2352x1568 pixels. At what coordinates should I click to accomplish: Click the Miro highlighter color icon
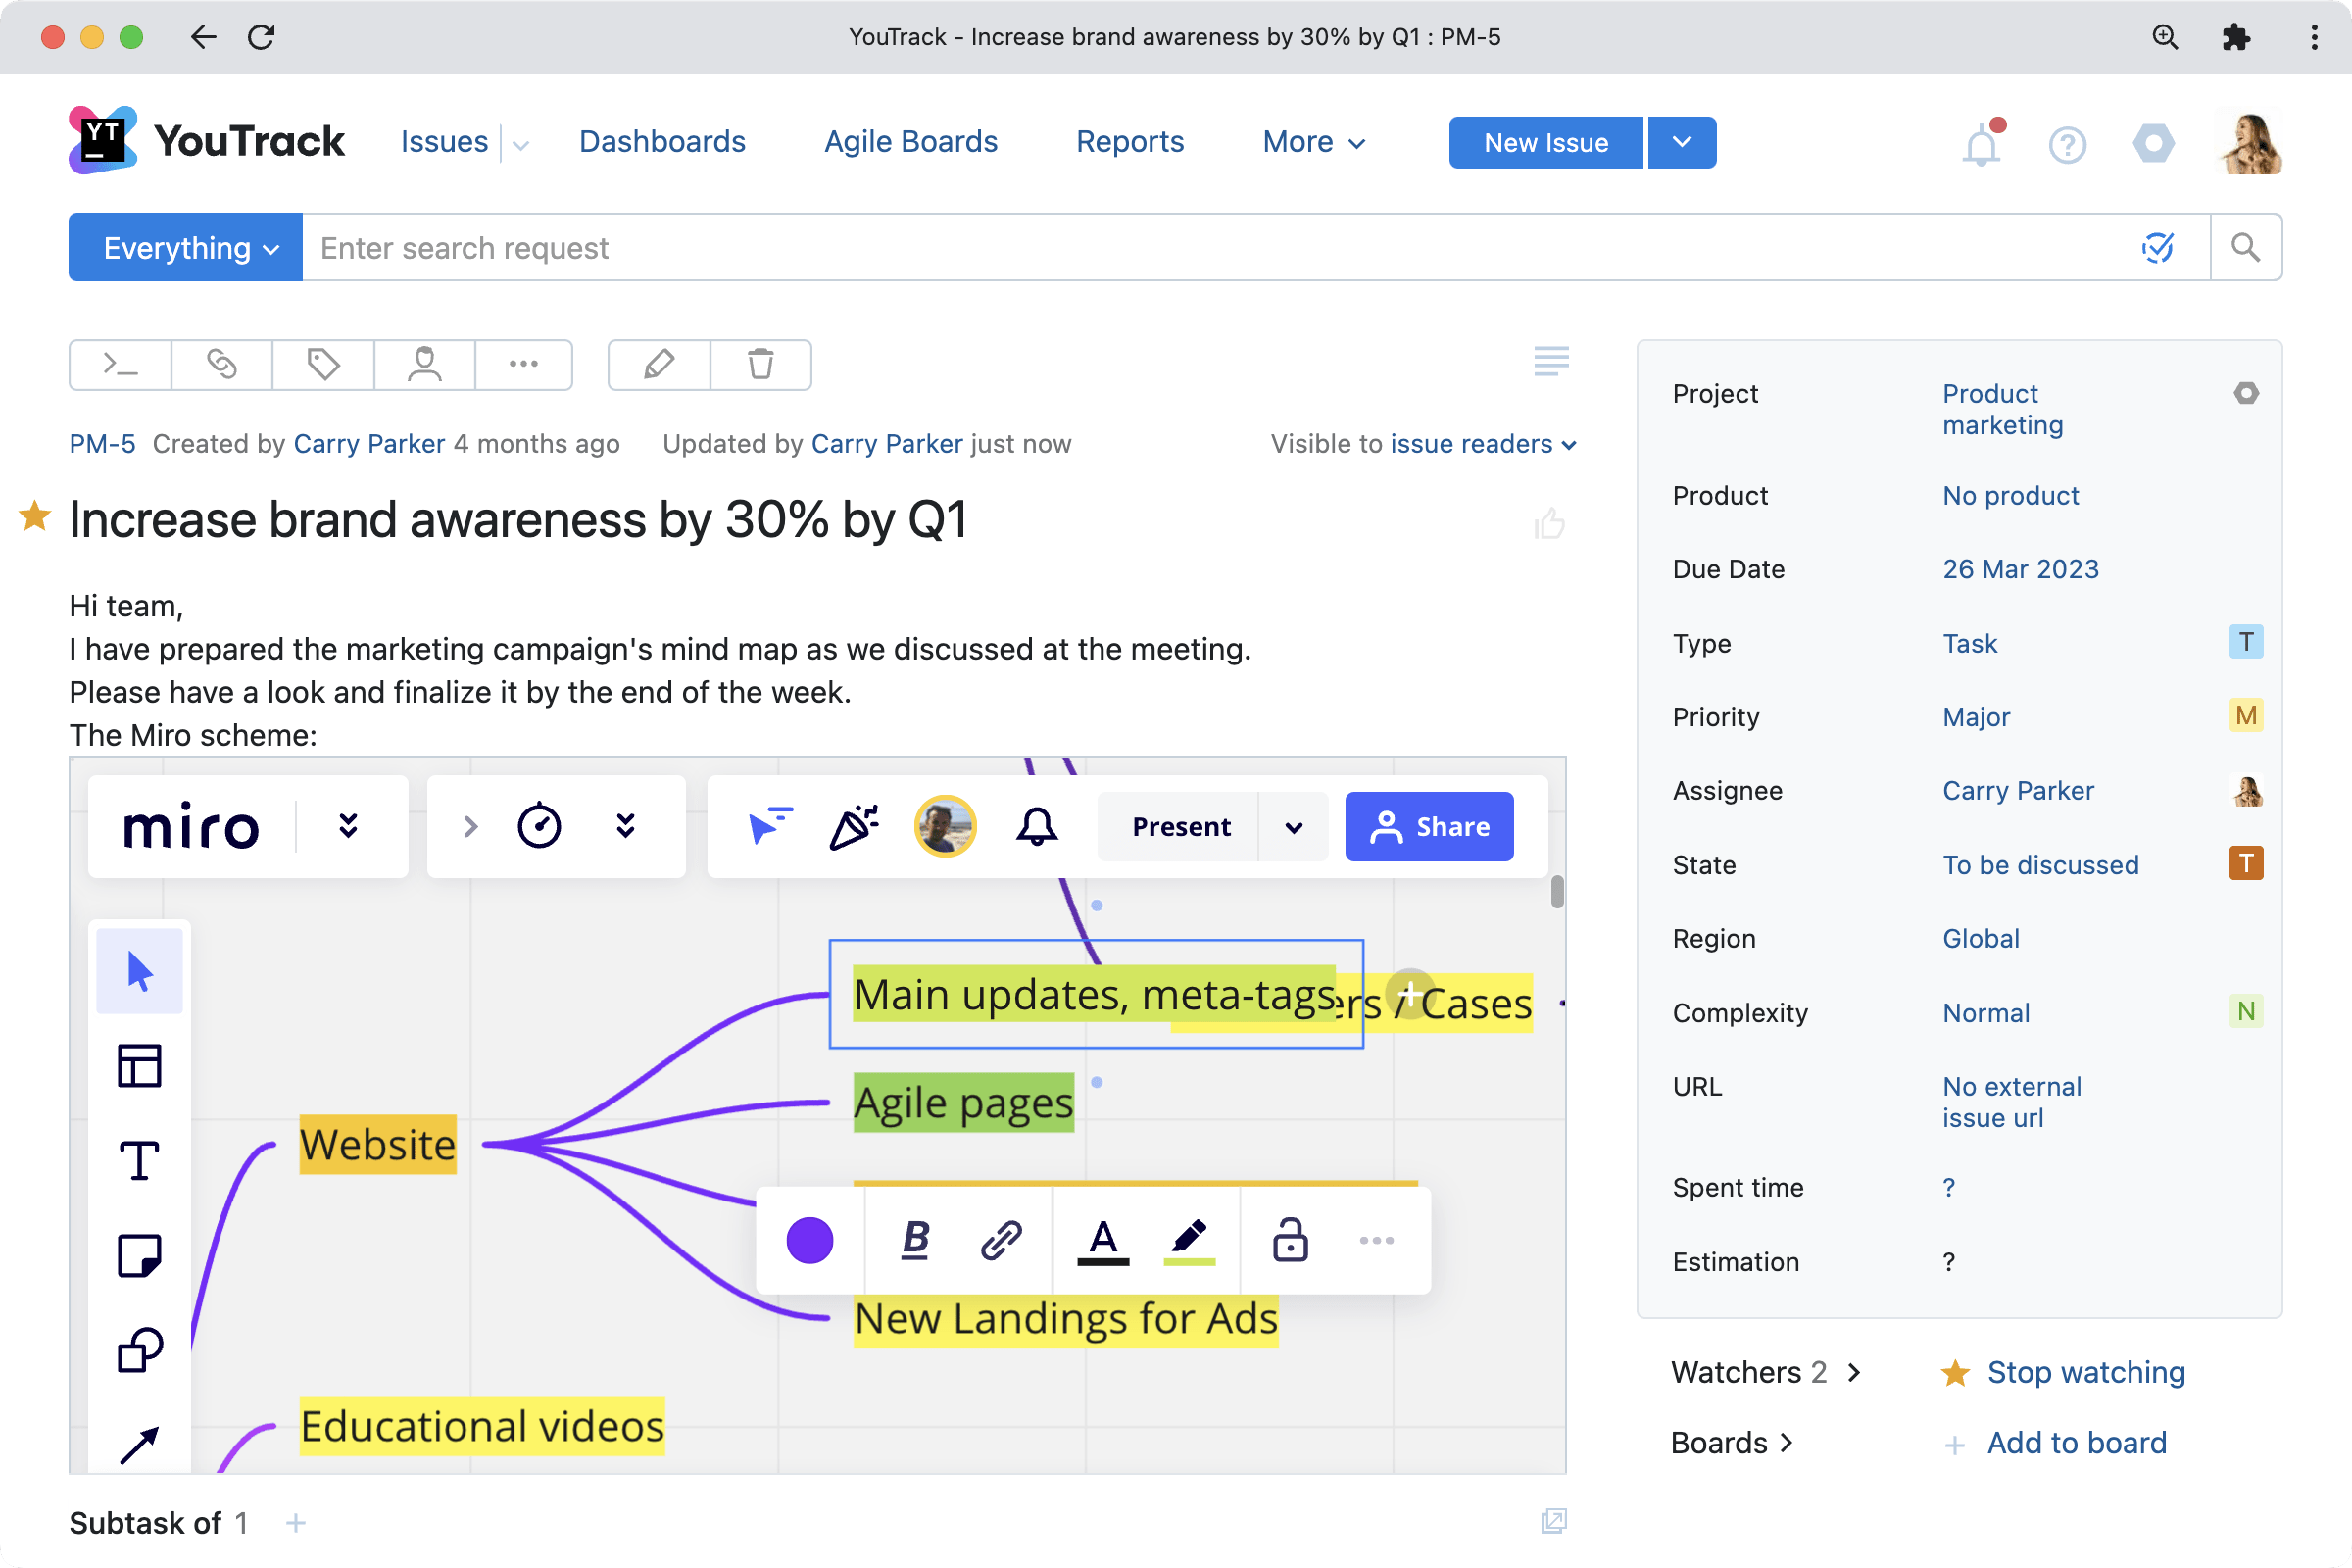coord(1189,1240)
